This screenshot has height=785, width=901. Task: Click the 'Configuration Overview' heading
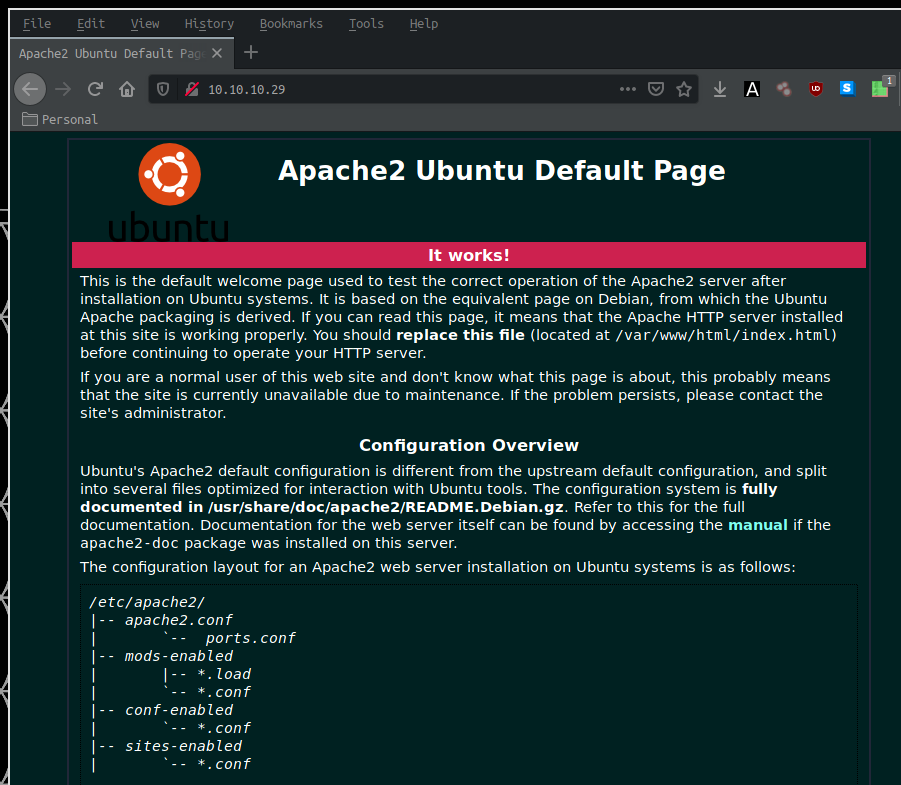(x=469, y=445)
